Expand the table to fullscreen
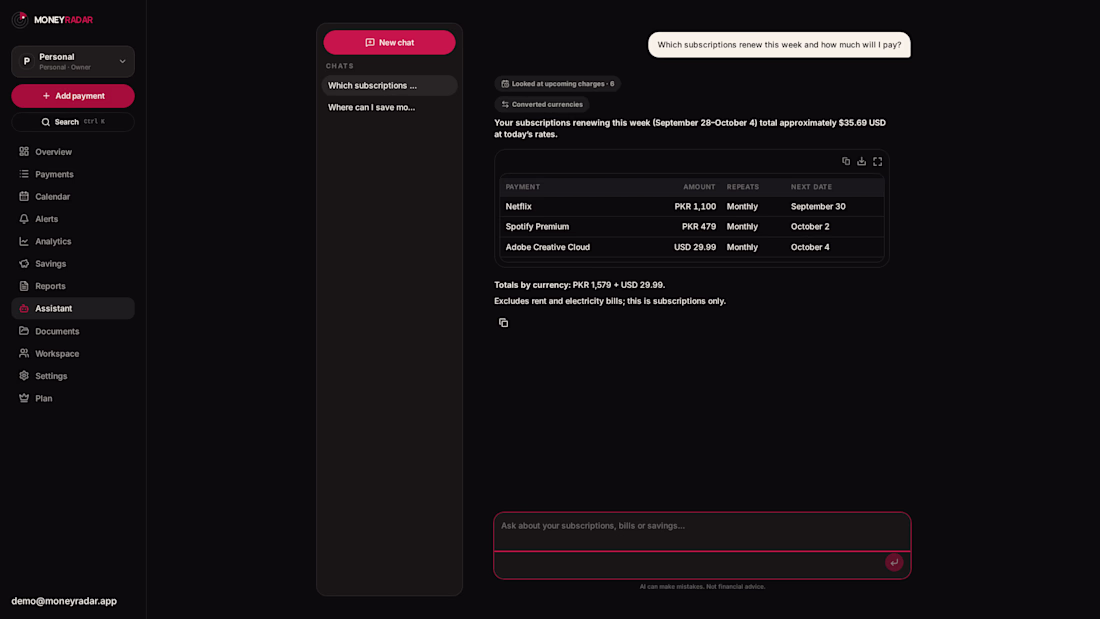This screenshot has width=1100, height=619. pos(878,161)
